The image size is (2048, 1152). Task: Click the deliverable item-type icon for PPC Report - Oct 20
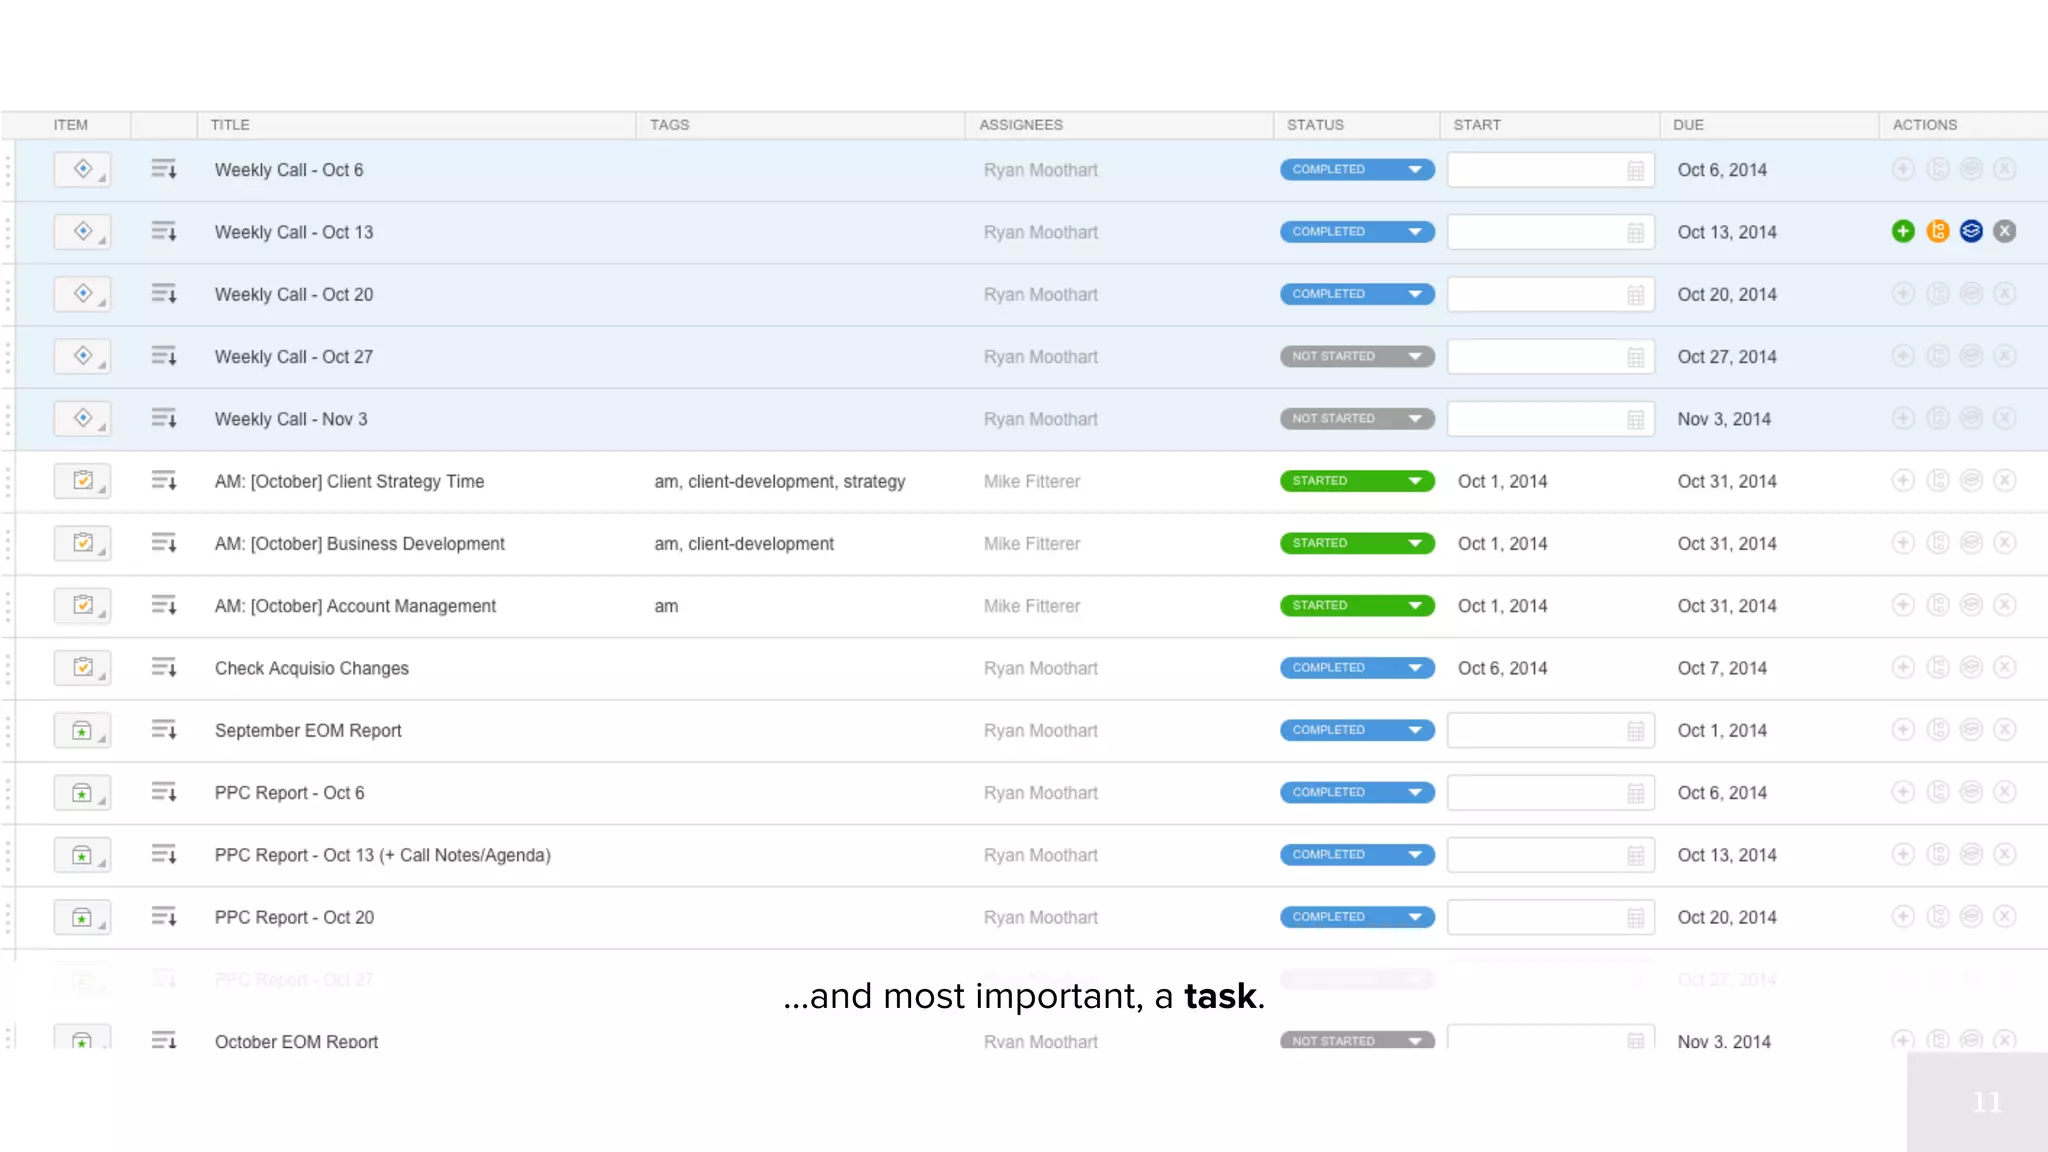pos(83,917)
